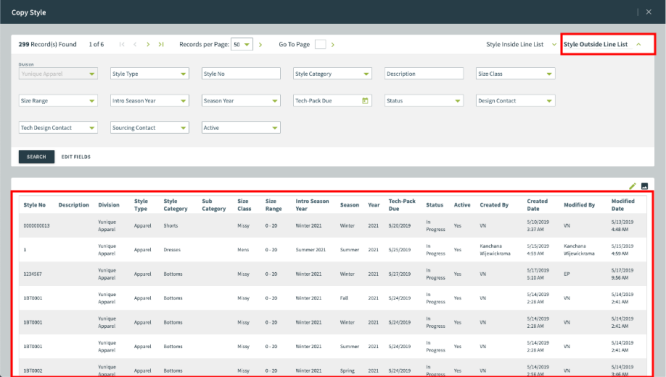Open the disabled Division dropdown

[58, 73]
